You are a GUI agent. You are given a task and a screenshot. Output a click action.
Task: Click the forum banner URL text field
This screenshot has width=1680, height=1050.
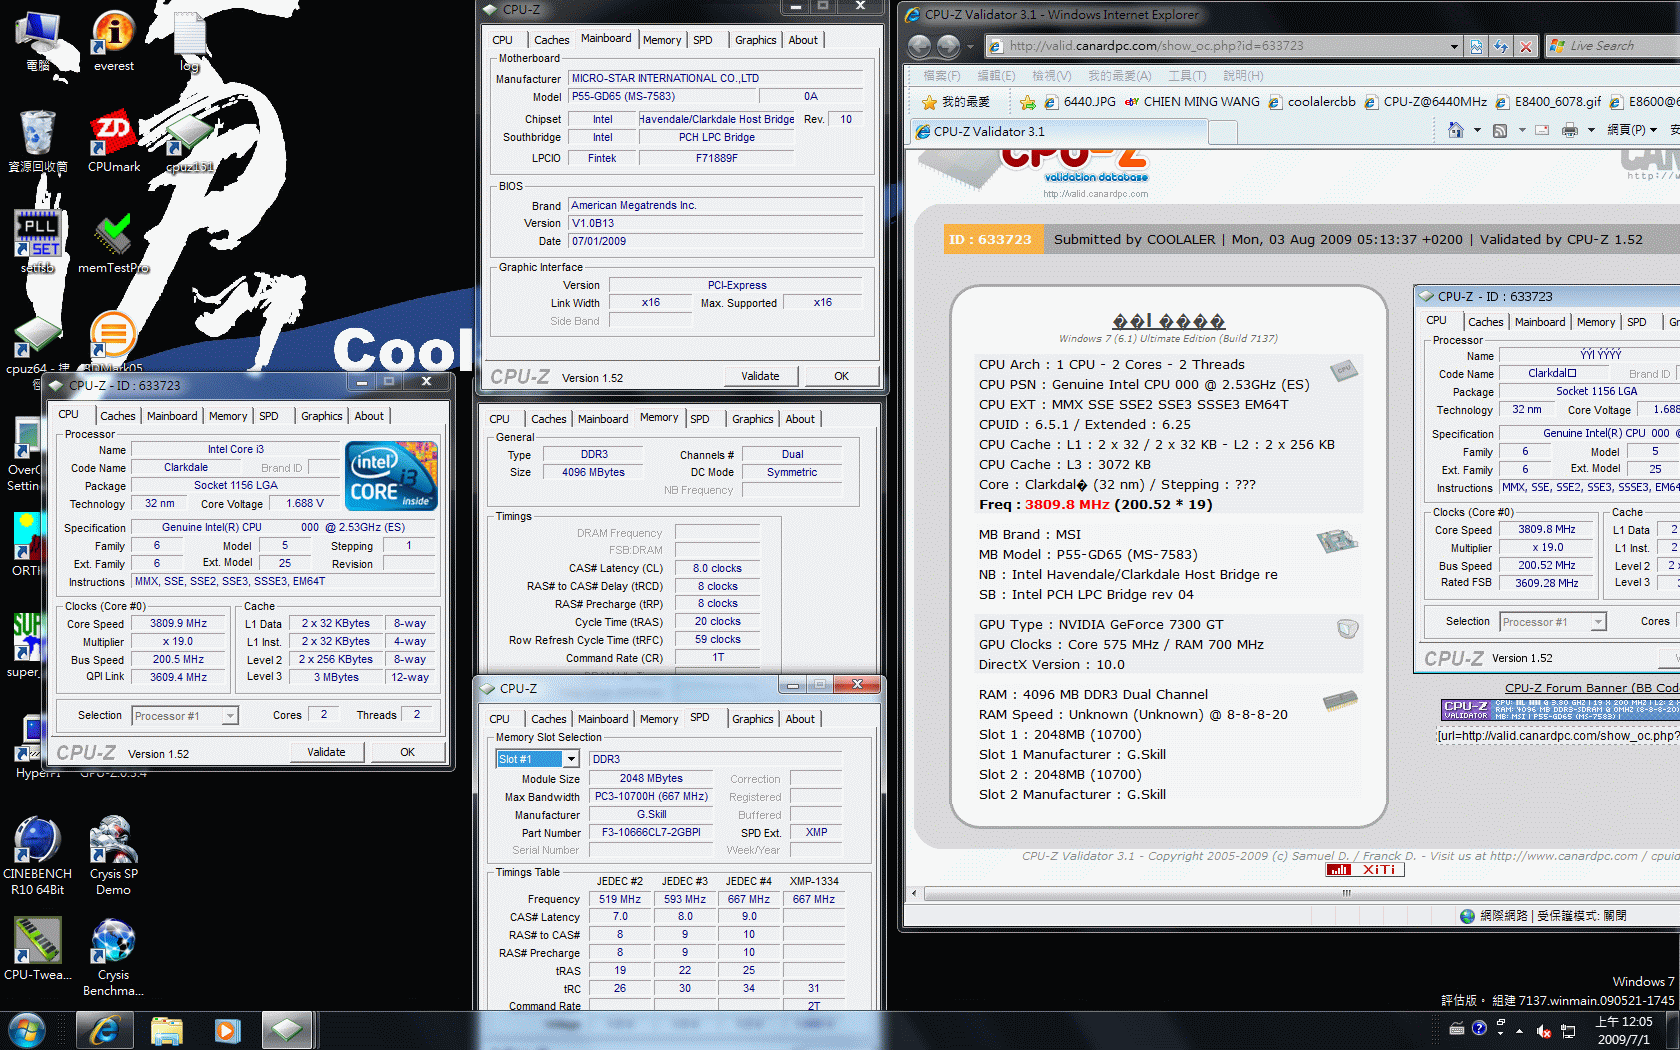[1558, 736]
